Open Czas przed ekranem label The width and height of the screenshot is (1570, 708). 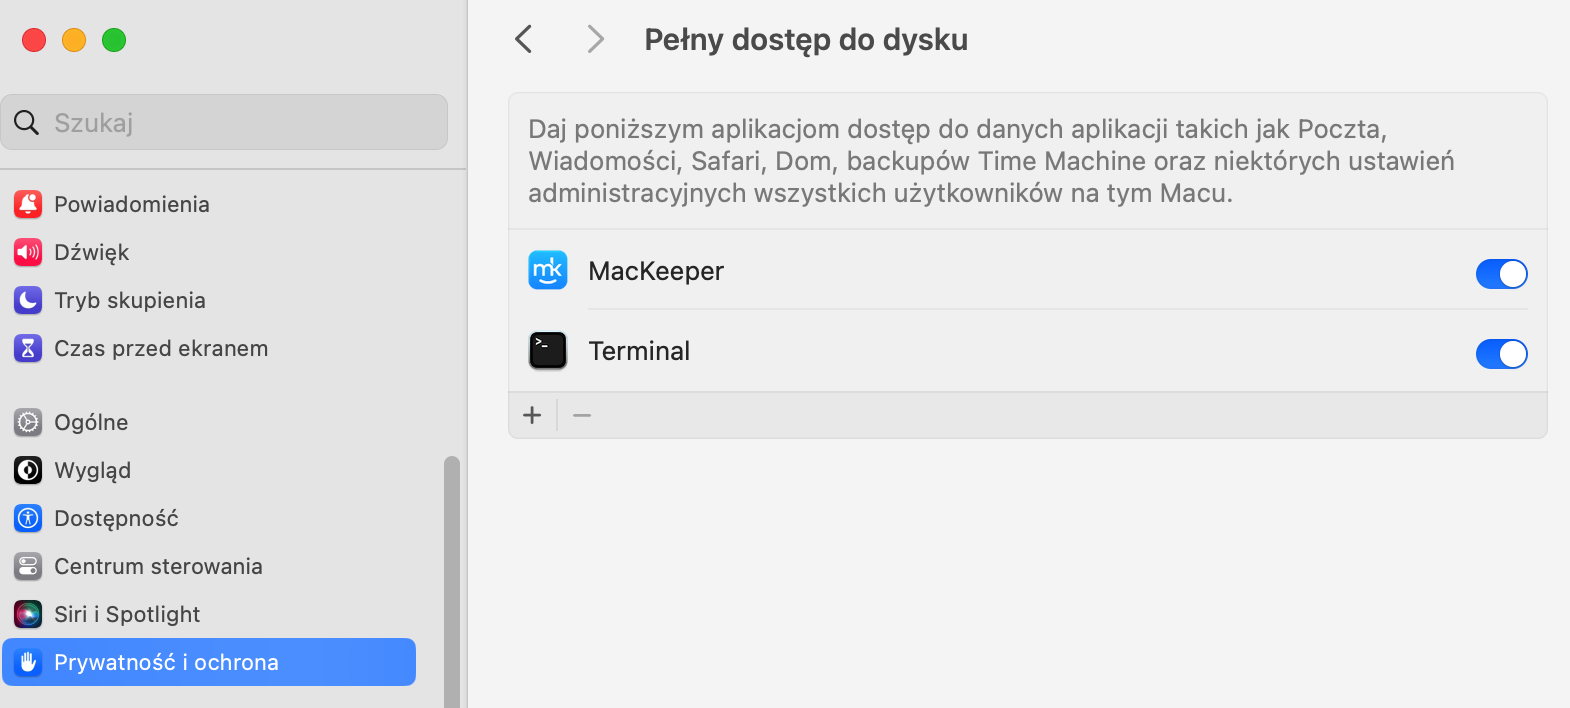(161, 348)
